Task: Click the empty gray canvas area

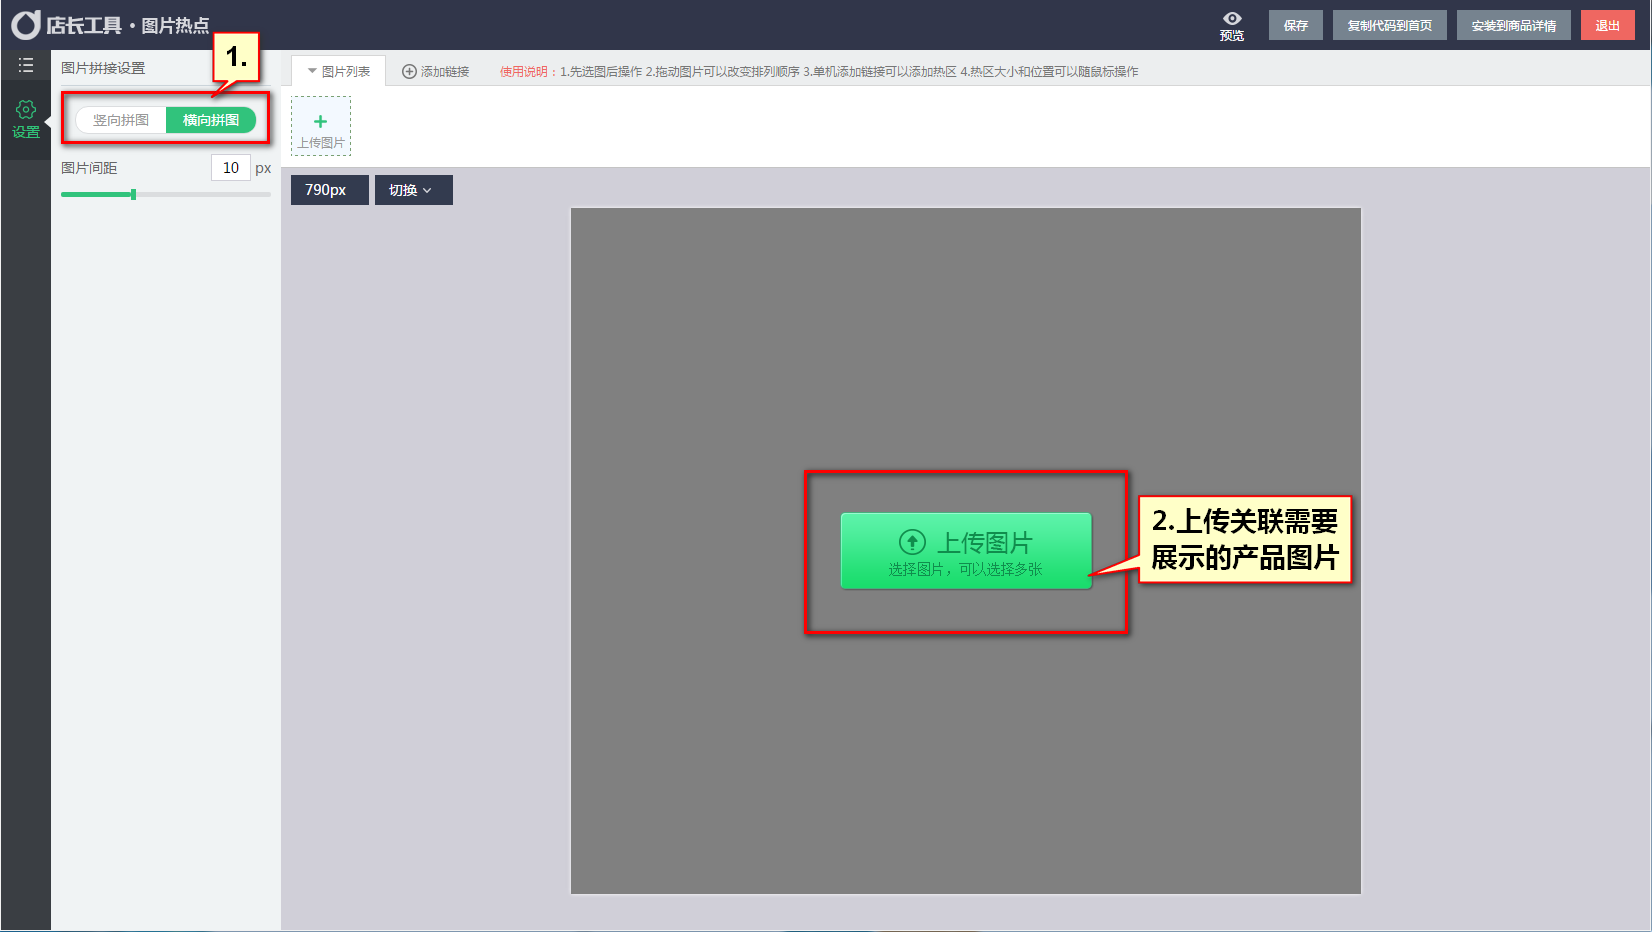Action: click(x=700, y=350)
